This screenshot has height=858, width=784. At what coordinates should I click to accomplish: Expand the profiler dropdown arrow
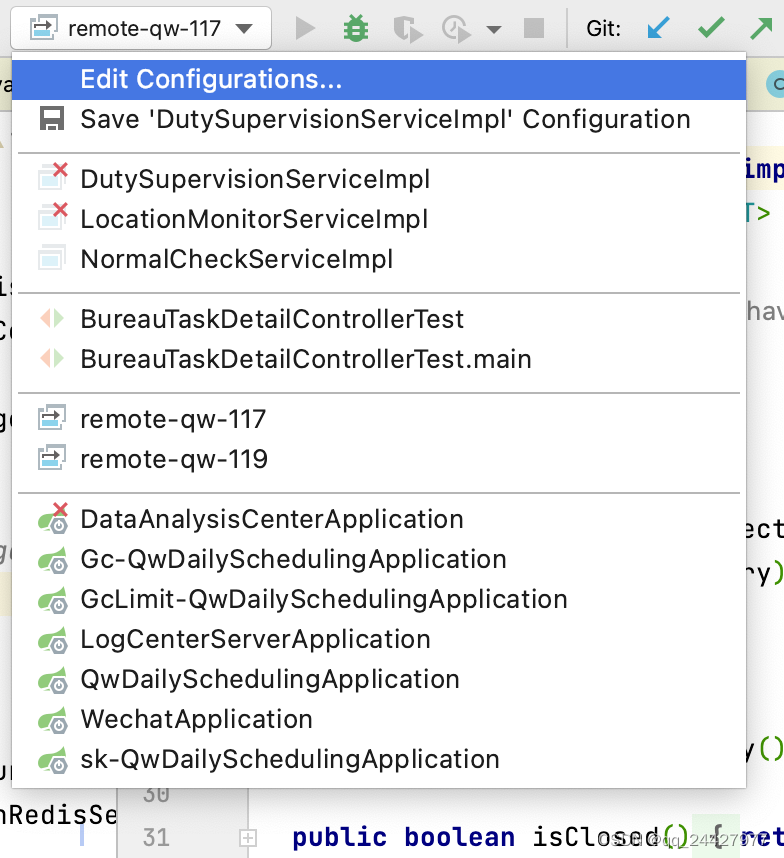[x=493, y=29]
